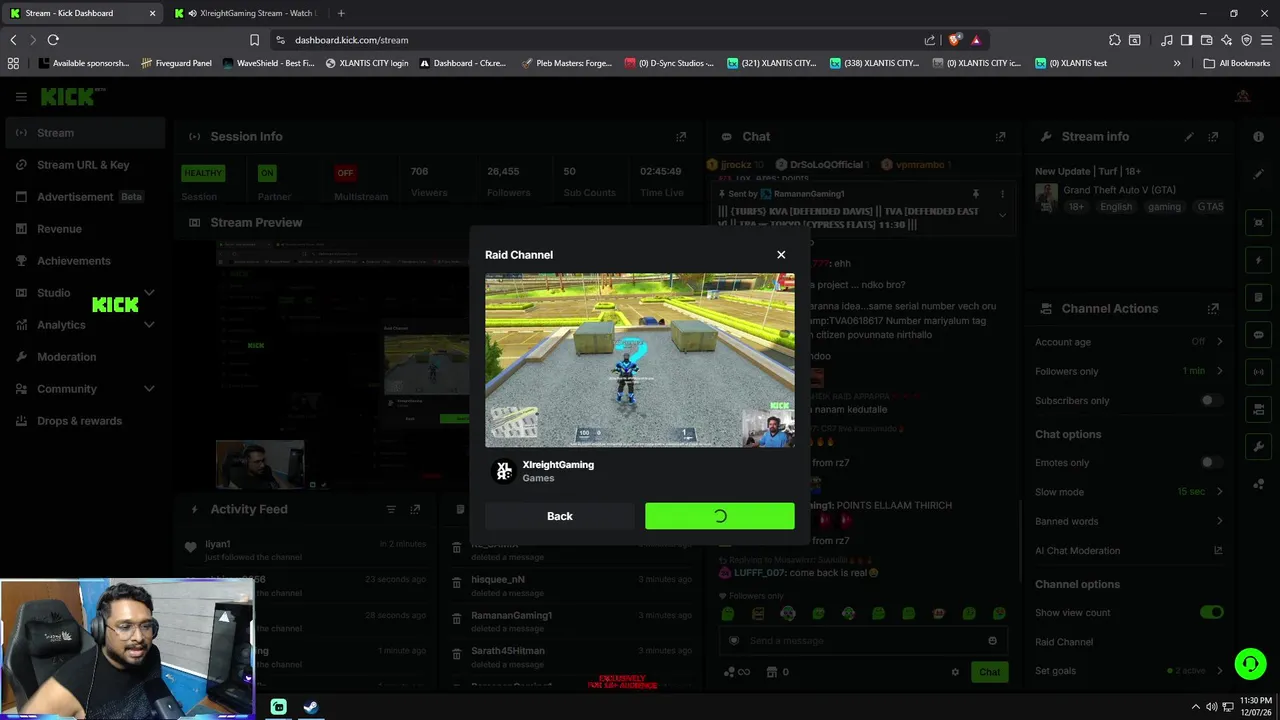
Task: Open the Steam taskbar icon
Action: [311, 707]
